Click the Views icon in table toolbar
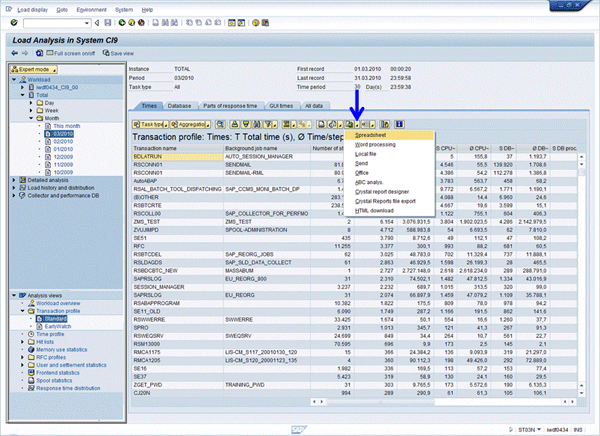 tap(333, 124)
